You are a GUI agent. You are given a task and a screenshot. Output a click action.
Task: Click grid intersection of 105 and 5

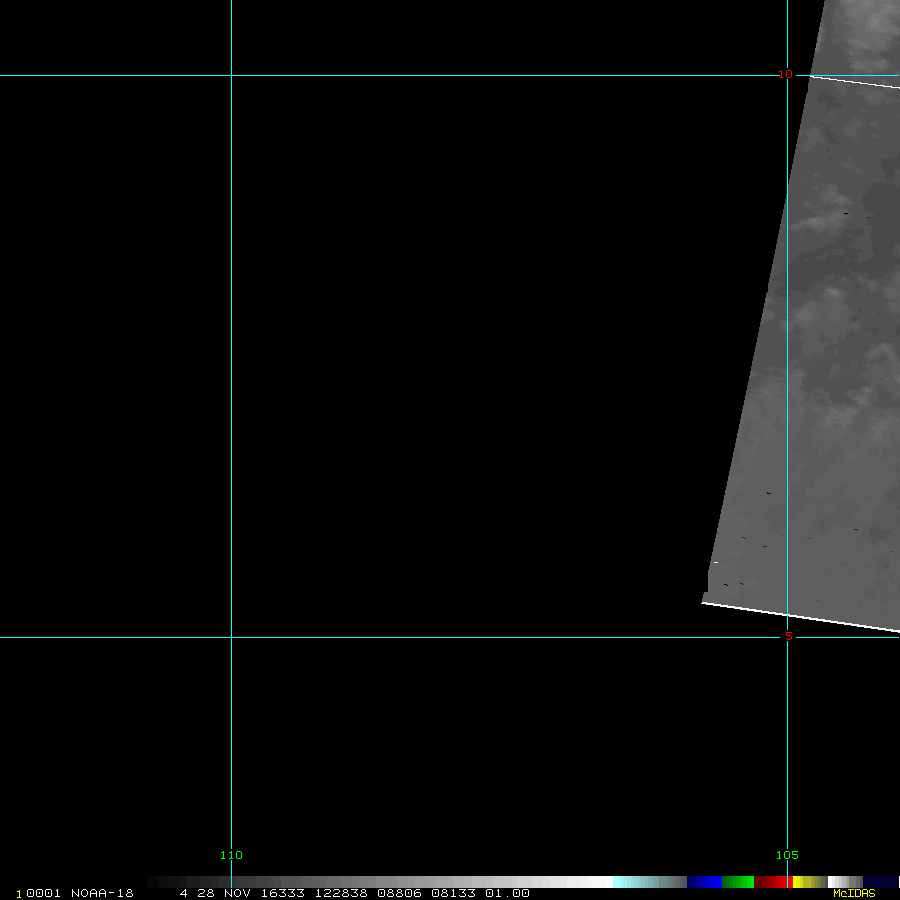coord(788,637)
